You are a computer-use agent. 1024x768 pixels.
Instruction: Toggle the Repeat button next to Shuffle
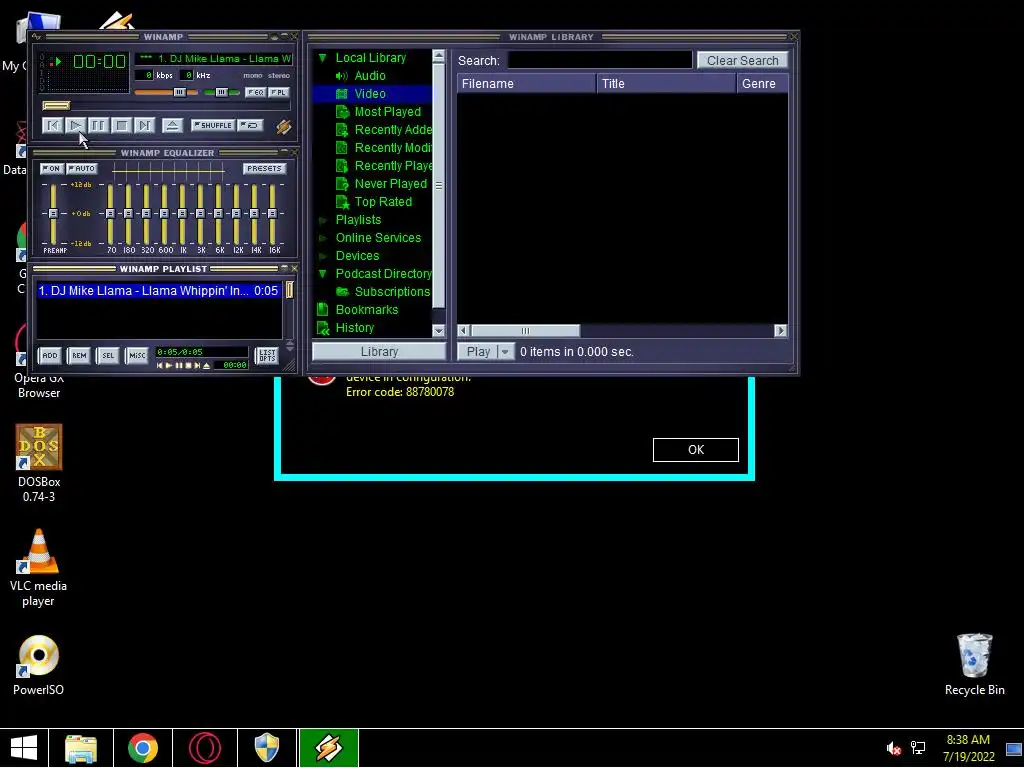pos(251,125)
